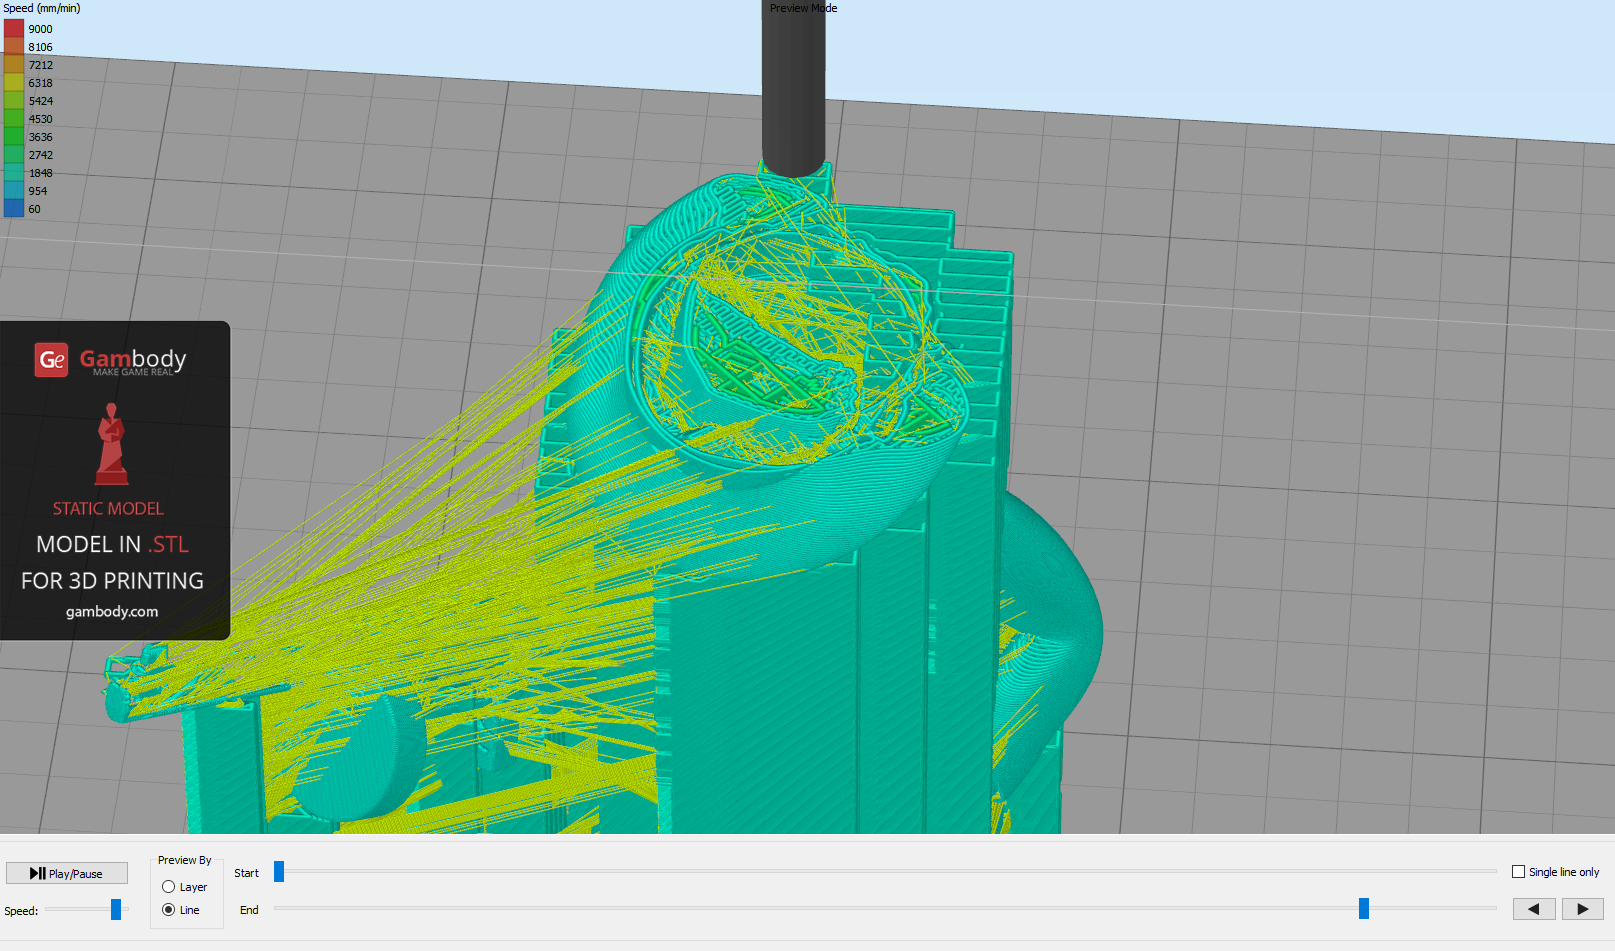Screen dimensions: 1615x951
Task: Click the blue 60 speed legend swatch
Action: click(x=14, y=209)
